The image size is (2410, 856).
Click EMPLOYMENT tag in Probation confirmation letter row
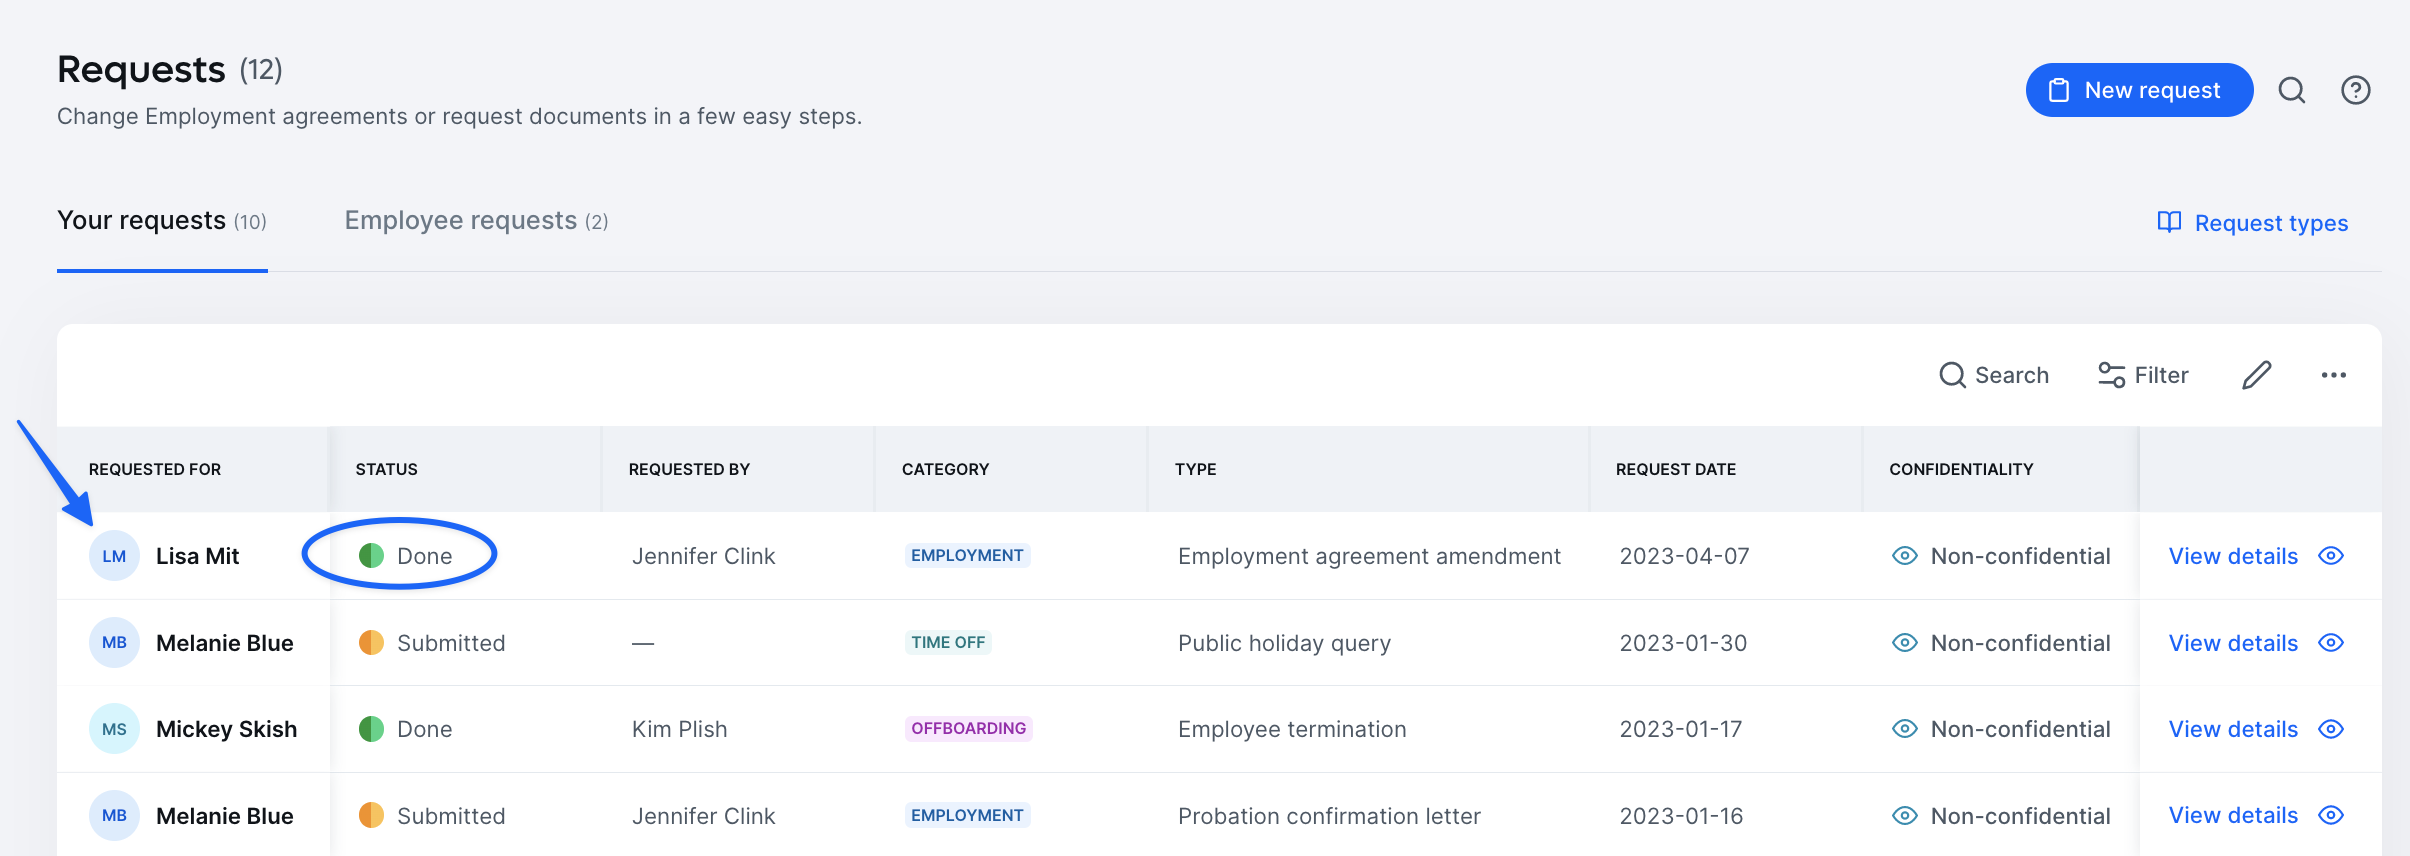tap(967, 815)
